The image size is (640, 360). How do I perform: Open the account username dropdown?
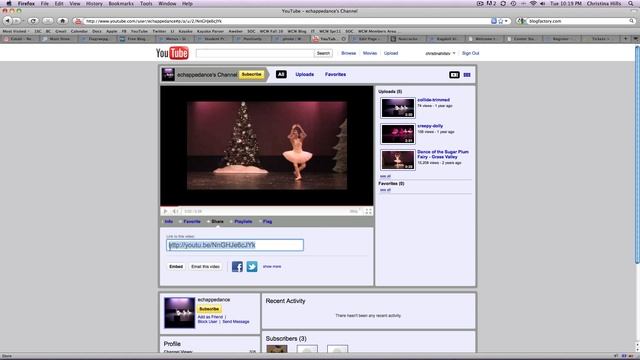(440, 53)
